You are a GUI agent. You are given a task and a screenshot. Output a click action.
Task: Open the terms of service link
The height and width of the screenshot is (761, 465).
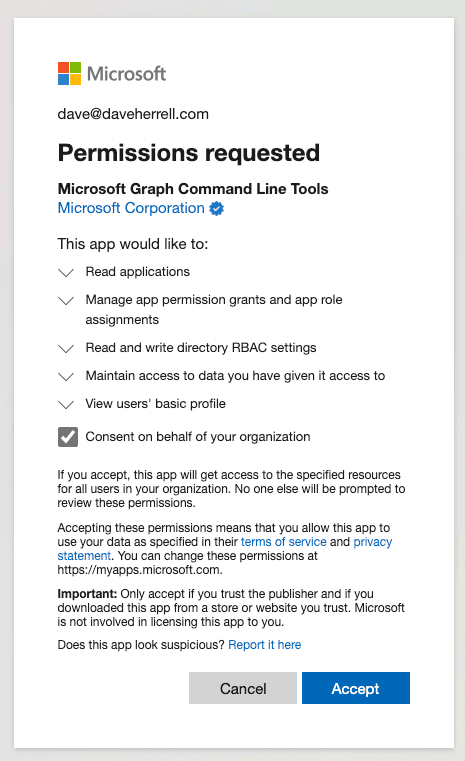(283, 542)
